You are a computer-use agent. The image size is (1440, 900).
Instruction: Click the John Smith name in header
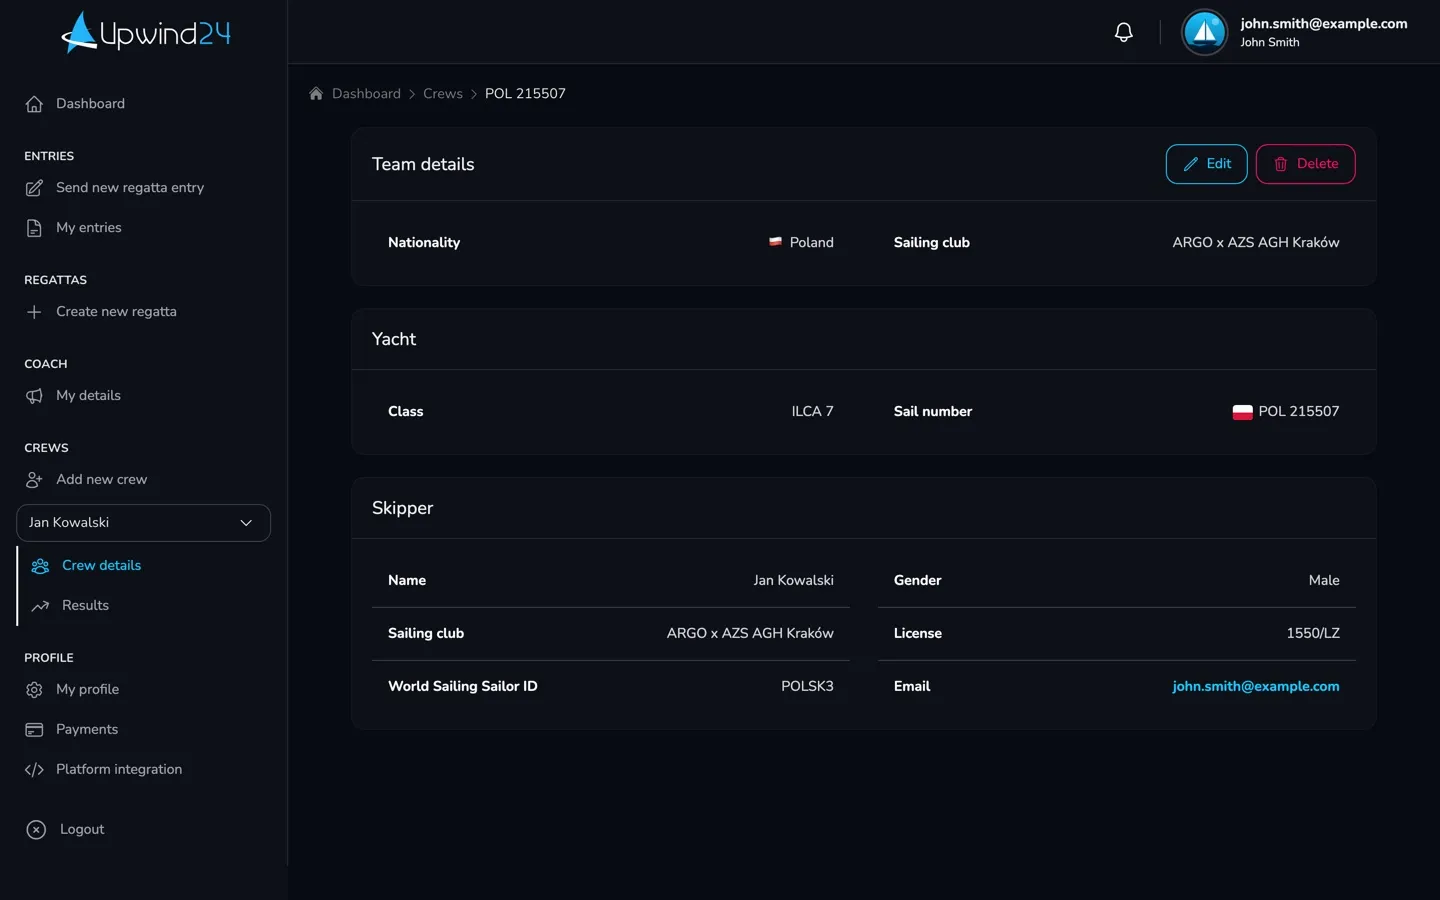pyautogui.click(x=1270, y=42)
